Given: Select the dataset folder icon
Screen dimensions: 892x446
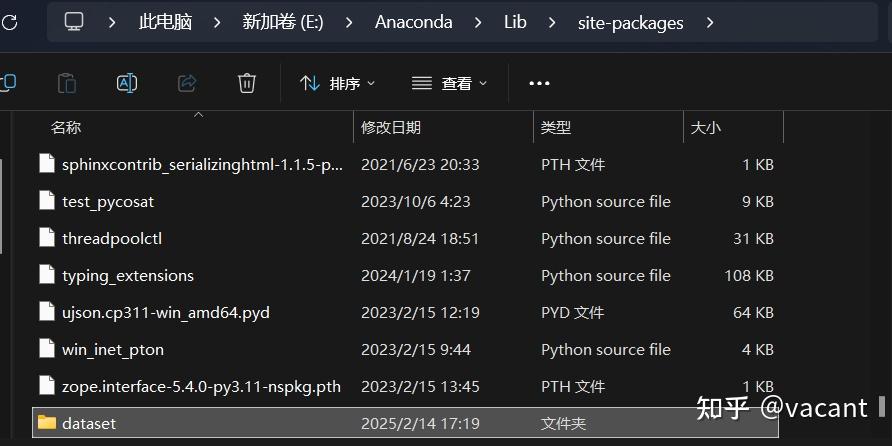Looking at the screenshot, I should click(46, 423).
